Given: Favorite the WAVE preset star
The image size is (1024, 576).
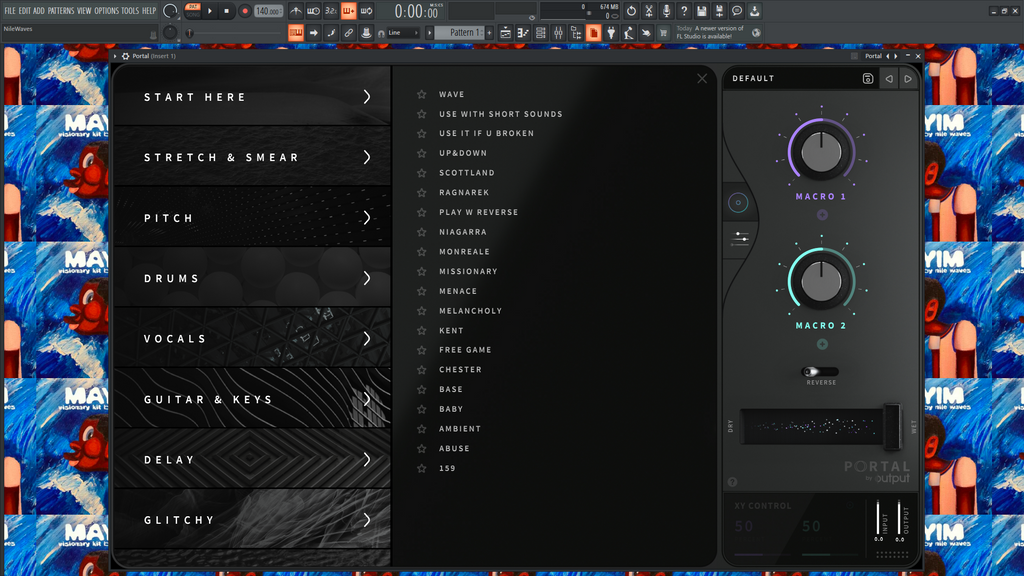Looking at the screenshot, I should tap(422, 95).
